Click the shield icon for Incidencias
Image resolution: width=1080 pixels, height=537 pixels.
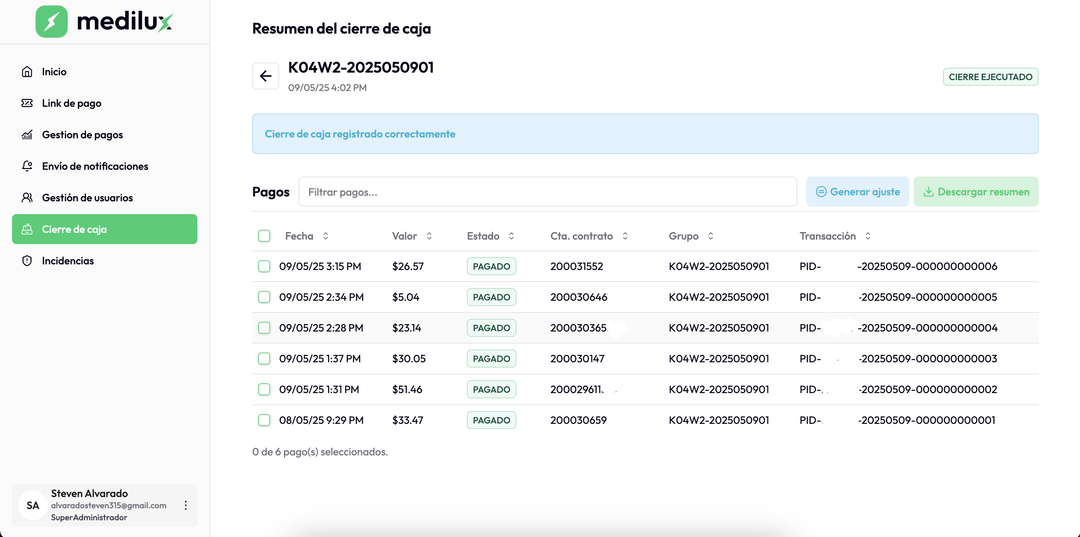click(27, 261)
